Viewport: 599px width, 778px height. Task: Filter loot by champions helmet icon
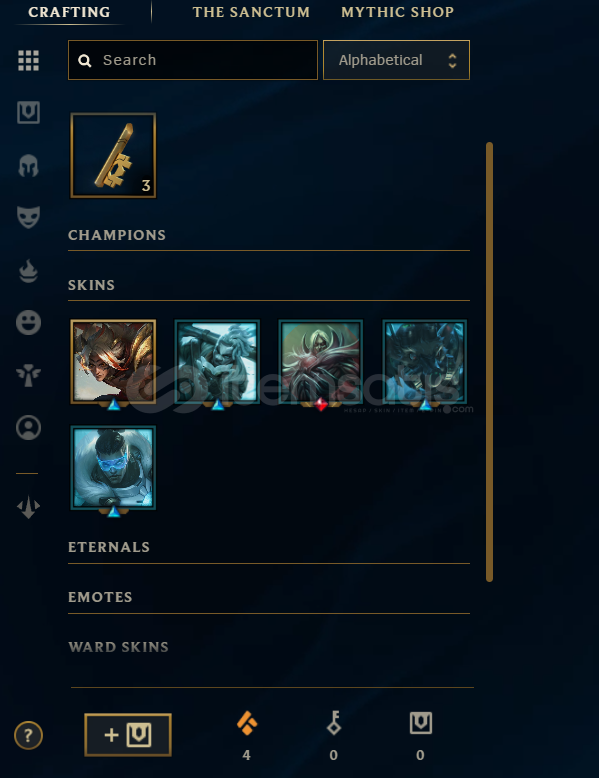click(x=28, y=166)
